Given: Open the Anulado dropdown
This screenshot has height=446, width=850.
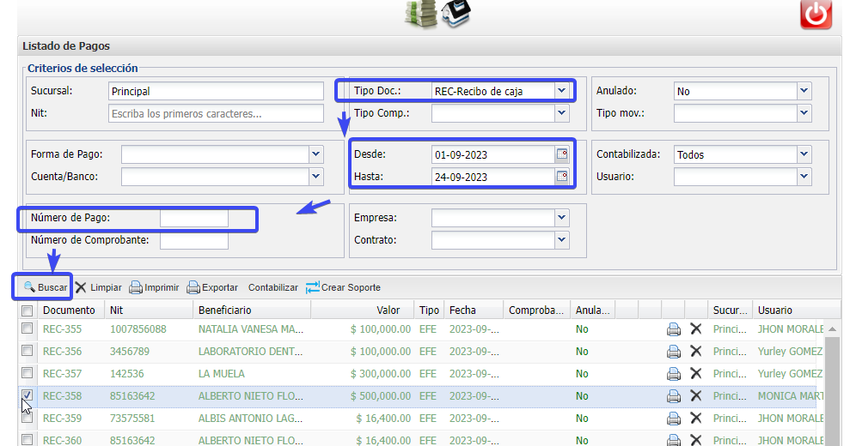Looking at the screenshot, I should click(803, 91).
